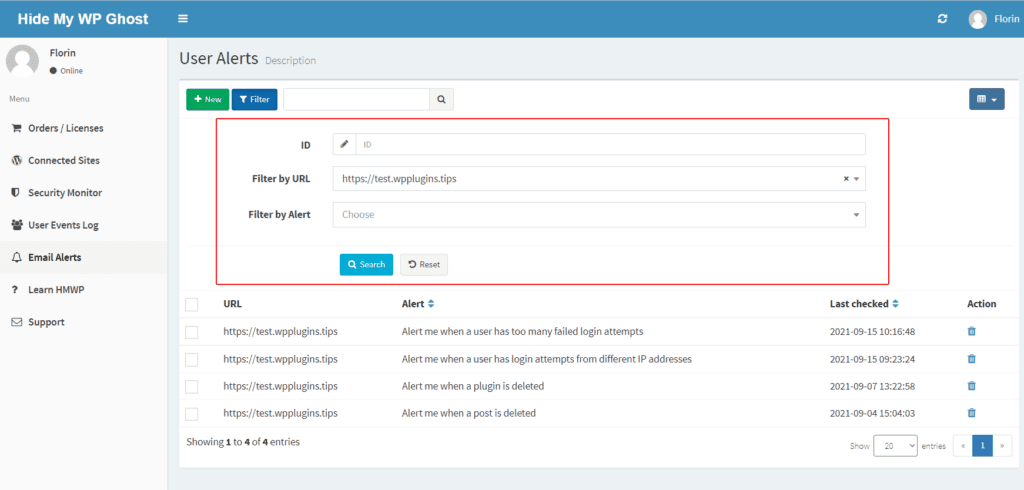Open the Filter by Alert dropdown

599,215
